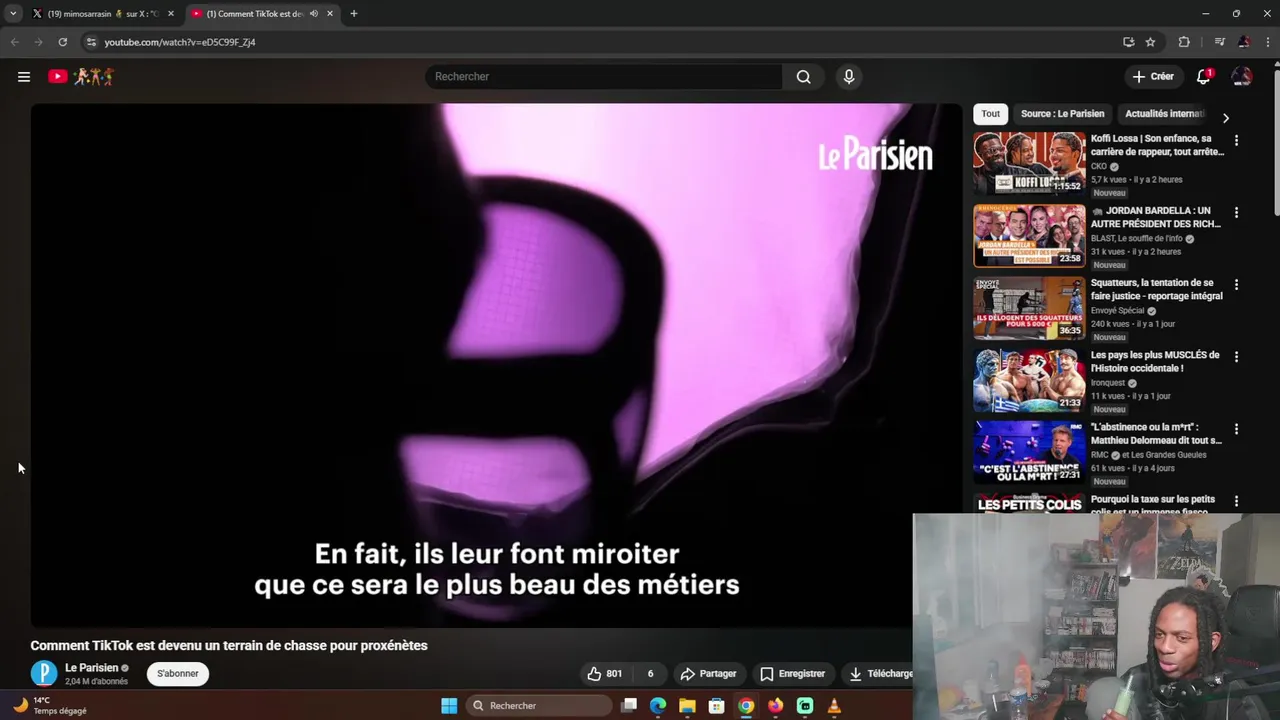Open the notifications bell
The width and height of the screenshot is (1280, 720).
click(1204, 76)
